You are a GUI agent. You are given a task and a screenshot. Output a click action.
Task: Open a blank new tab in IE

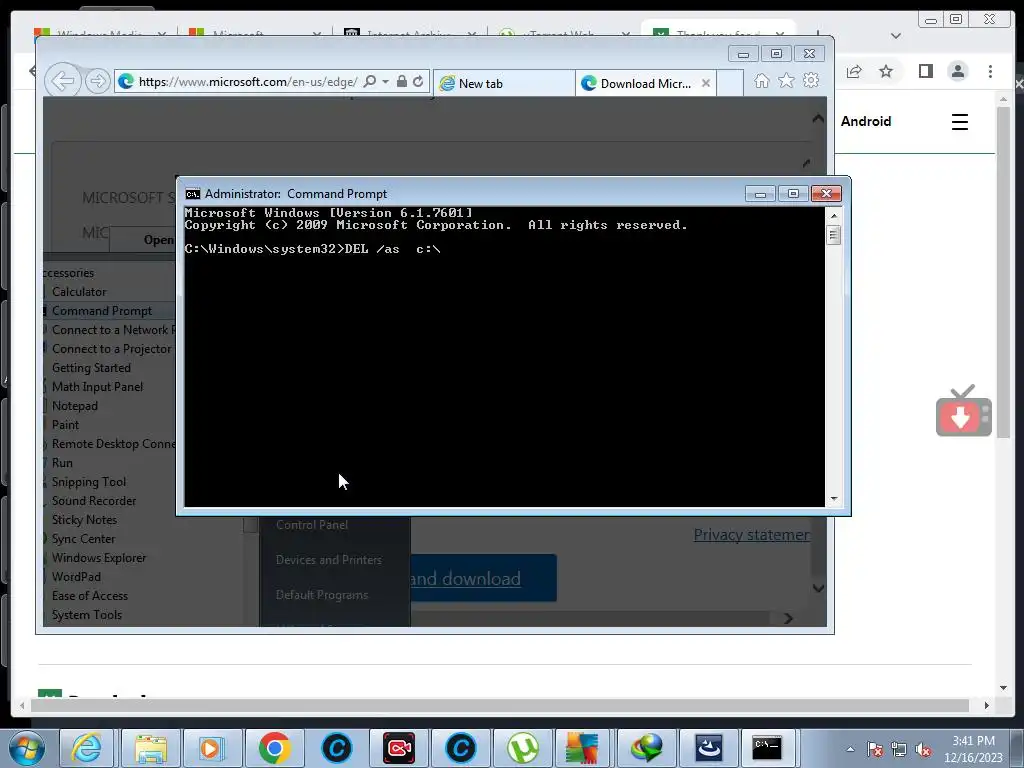click(730, 84)
